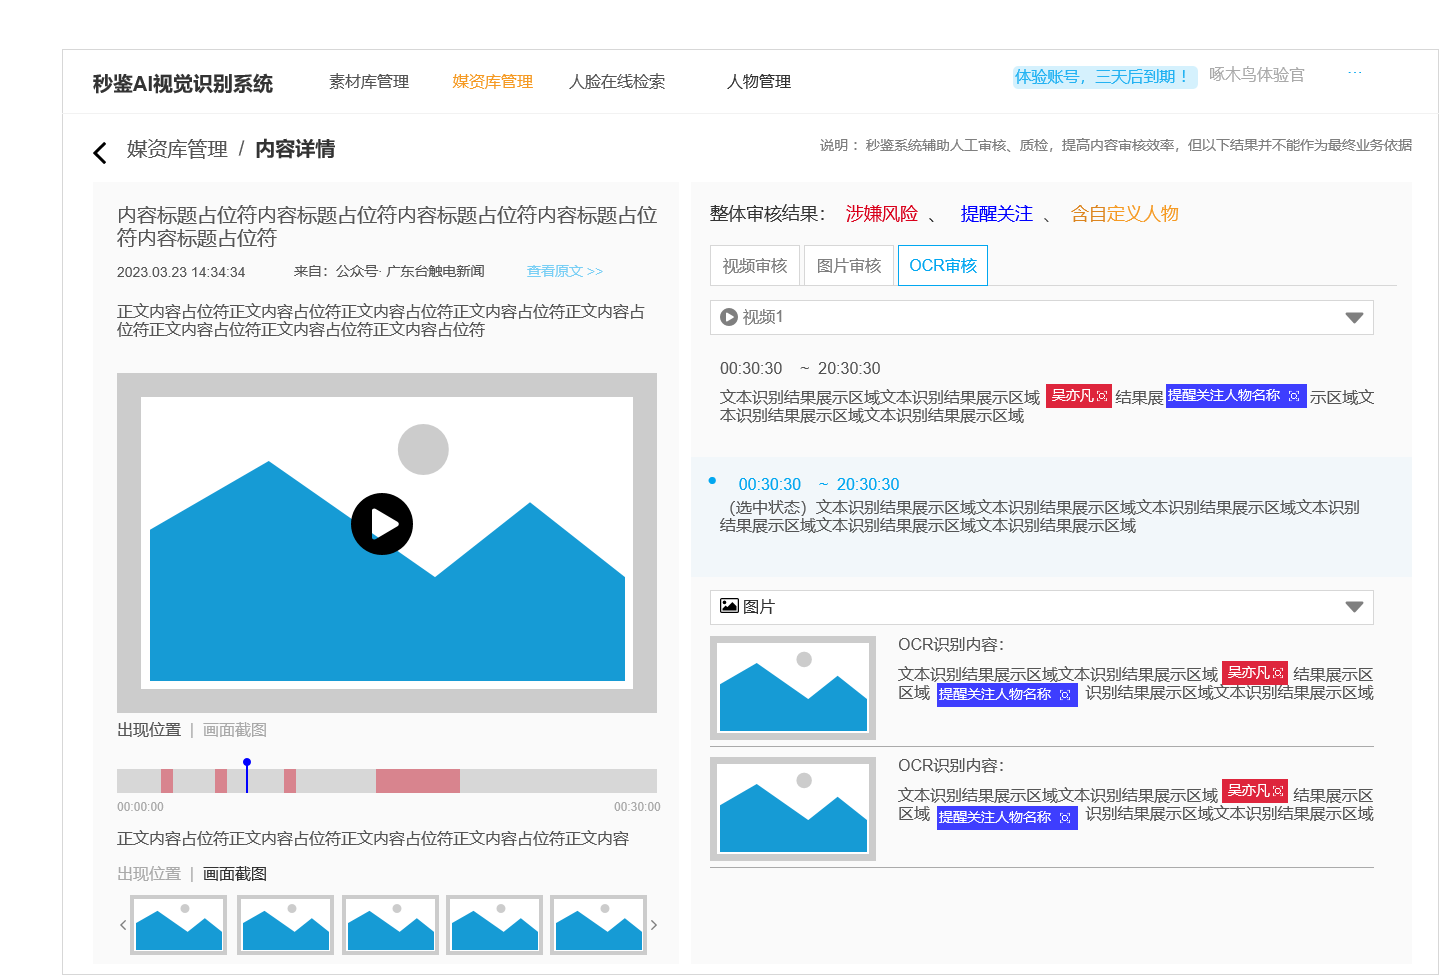
Task: Play the main video preview
Action: (382, 524)
